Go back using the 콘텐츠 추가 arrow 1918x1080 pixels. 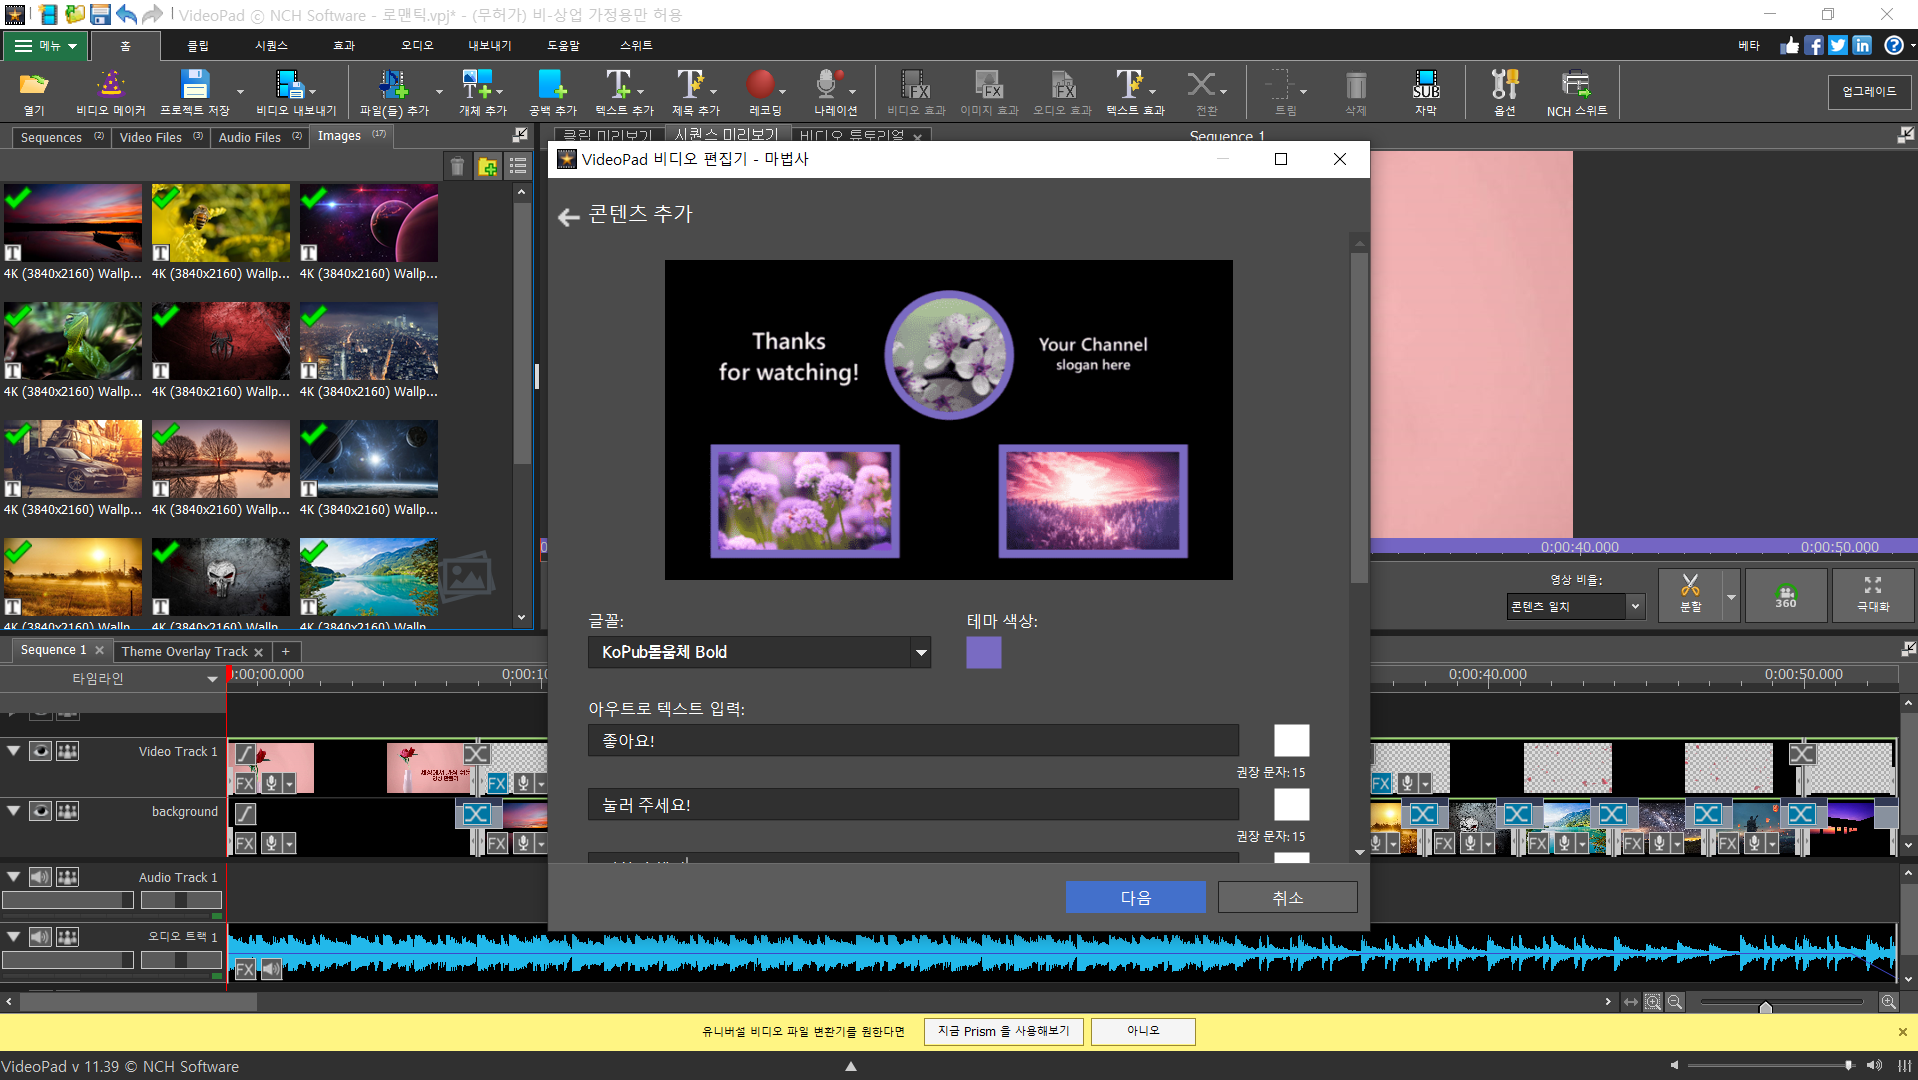point(569,216)
